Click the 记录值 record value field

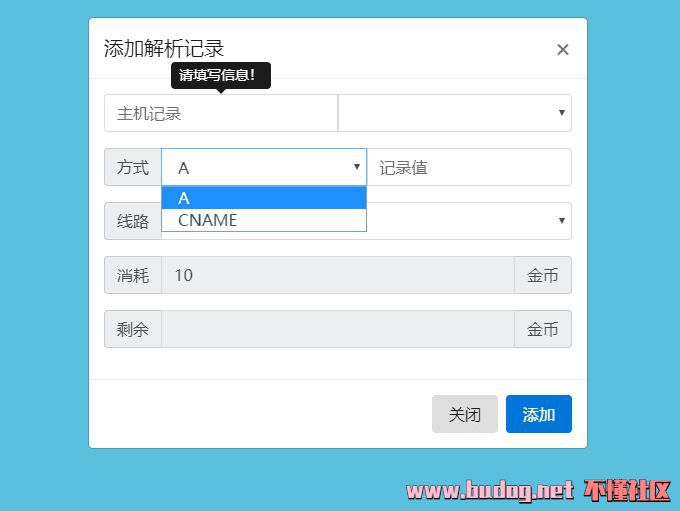[469, 167]
